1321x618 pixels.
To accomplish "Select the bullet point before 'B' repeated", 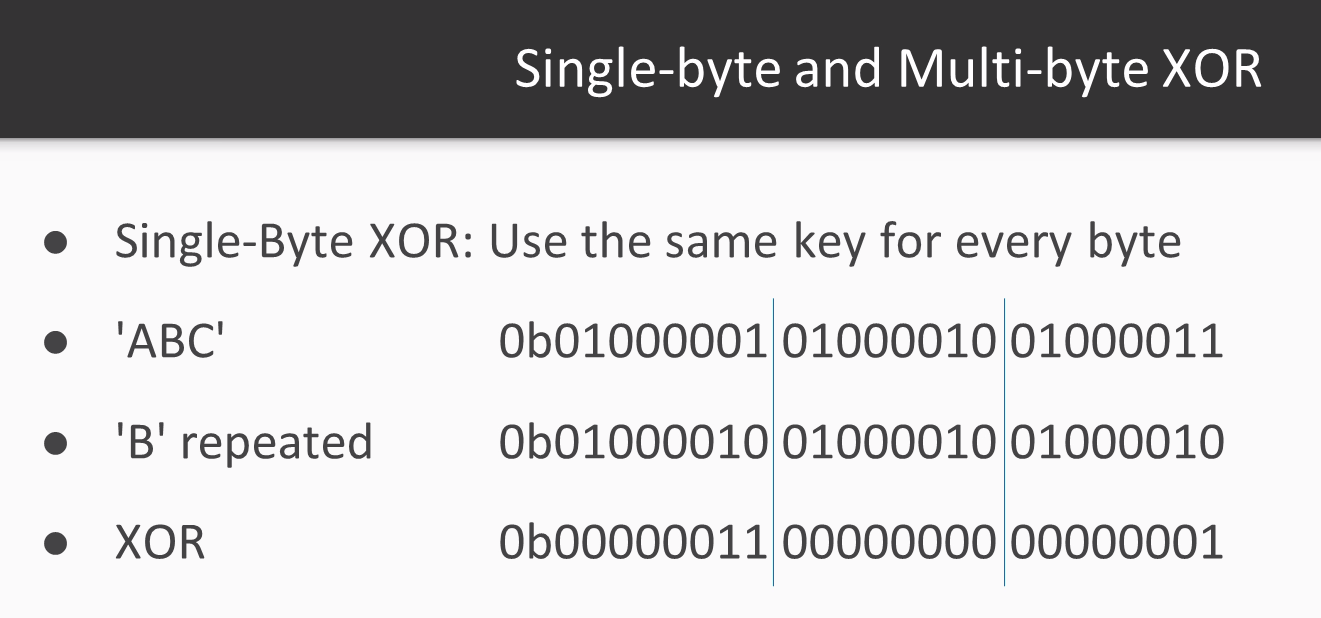I will tap(56, 444).
